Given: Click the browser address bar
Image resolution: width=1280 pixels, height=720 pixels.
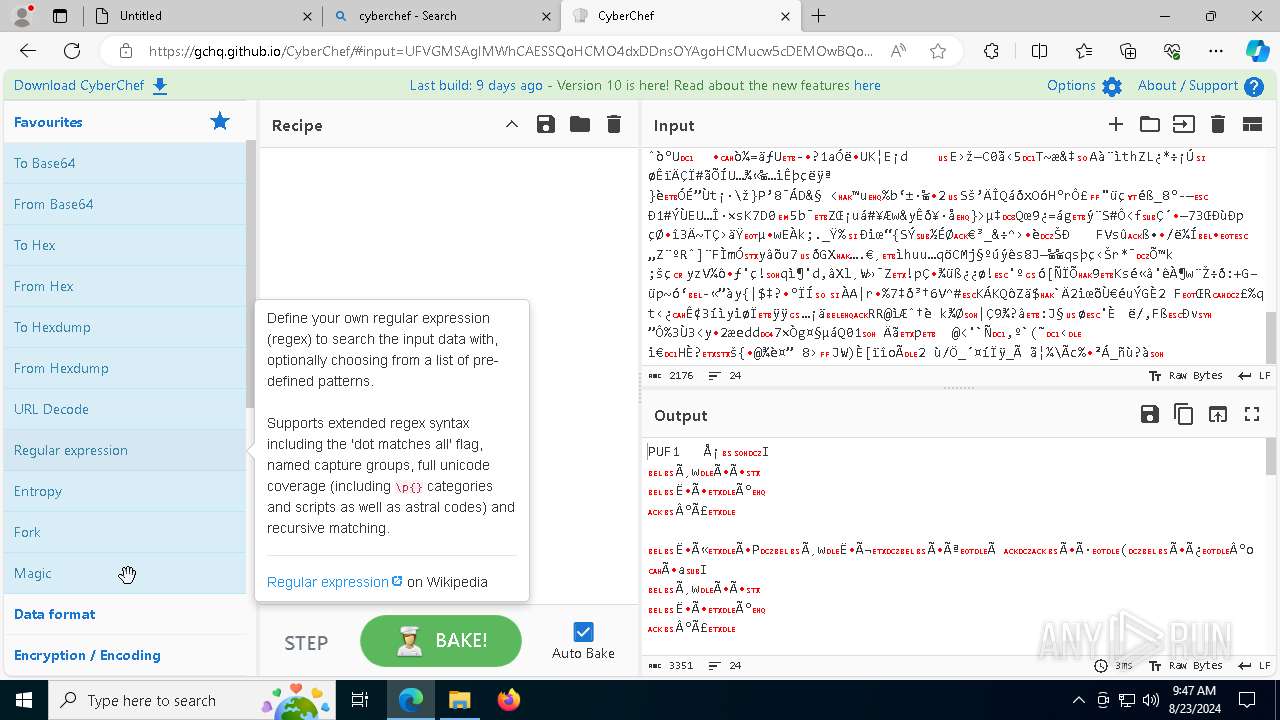Looking at the screenshot, I should pos(510,51).
